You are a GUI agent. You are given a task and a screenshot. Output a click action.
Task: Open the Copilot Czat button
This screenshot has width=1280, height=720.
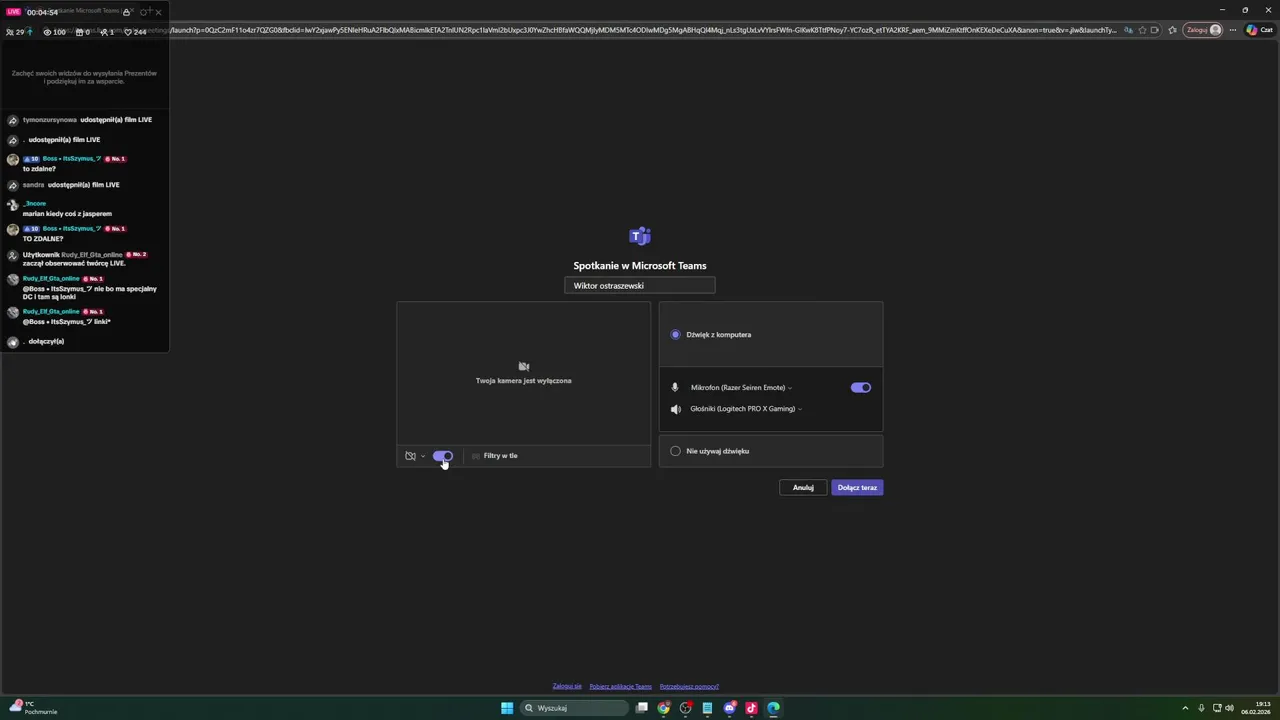1259,30
